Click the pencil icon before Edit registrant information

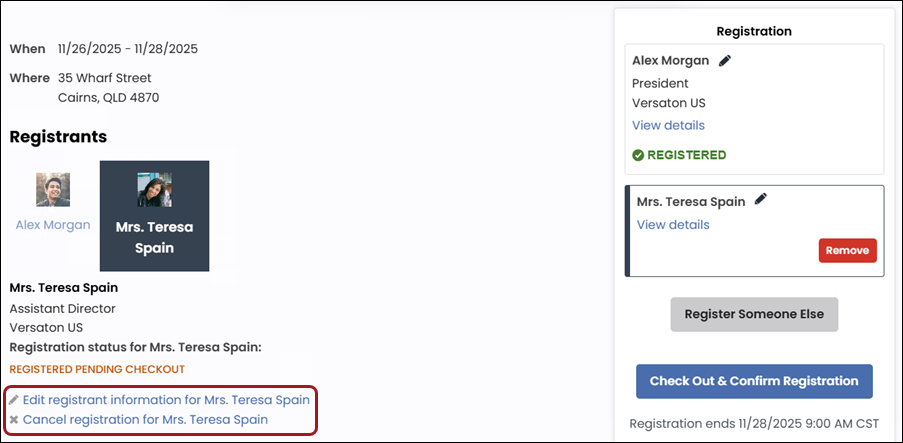tap(14, 400)
